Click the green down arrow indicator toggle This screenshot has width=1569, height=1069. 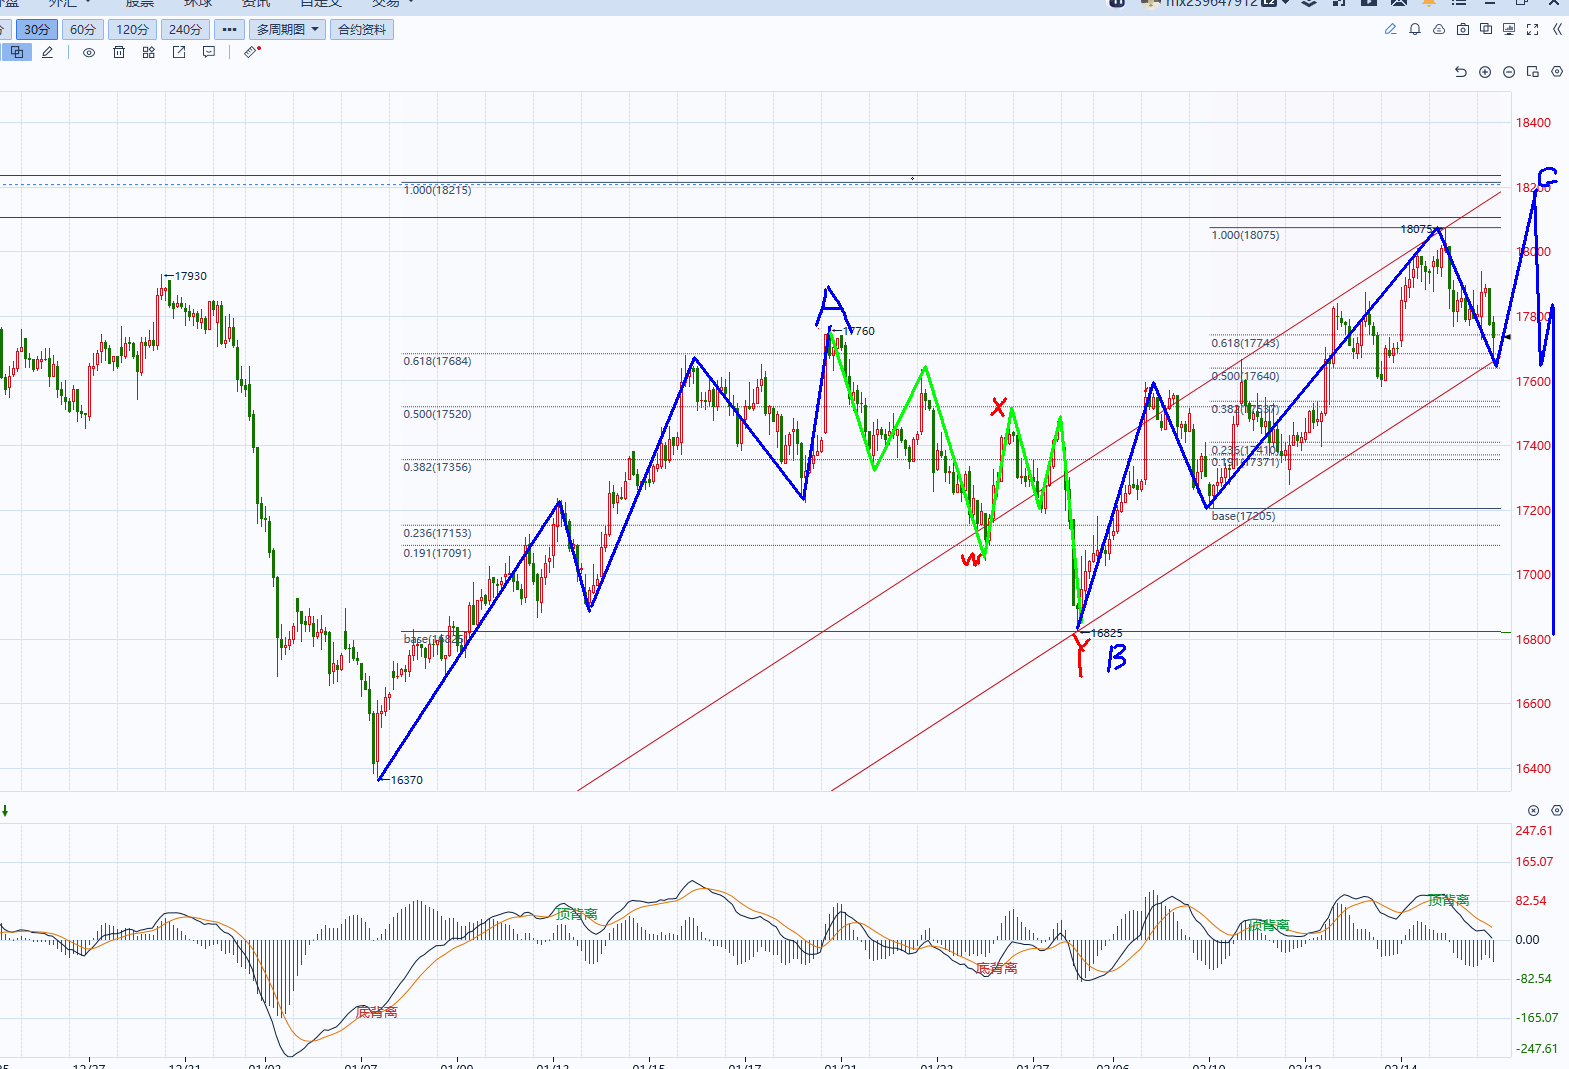[5, 811]
